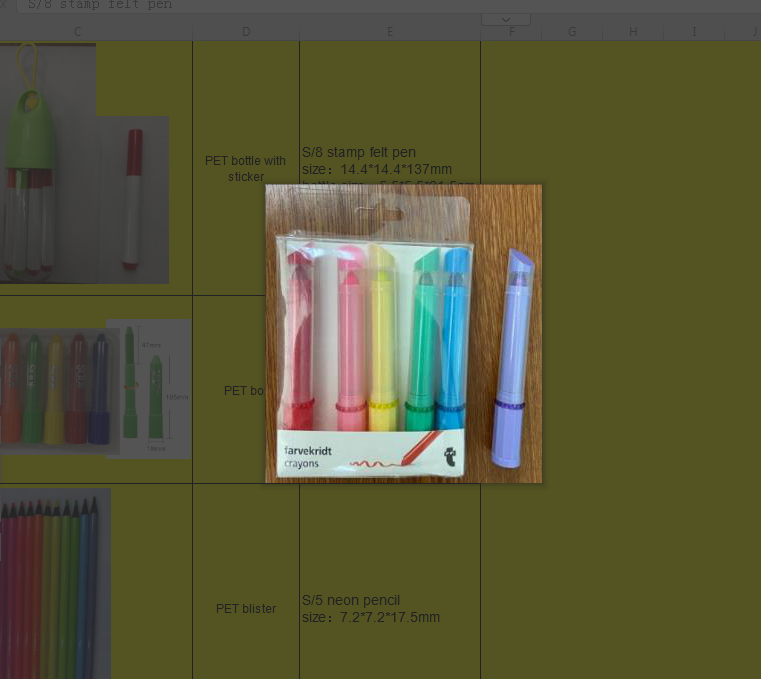The height and width of the screenshot is (679, 761).
Task: Click the farvekridt crayons popup image
Action: [403, 333]
